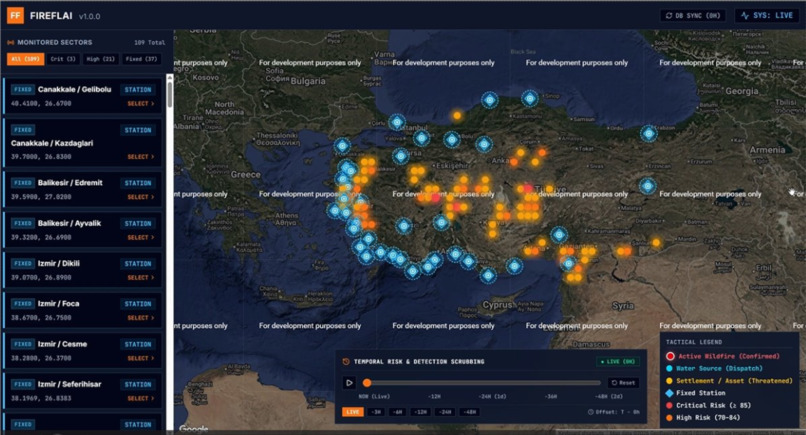Click the STATION badge on Canakkale / Gelibolu

pos(138,89)
